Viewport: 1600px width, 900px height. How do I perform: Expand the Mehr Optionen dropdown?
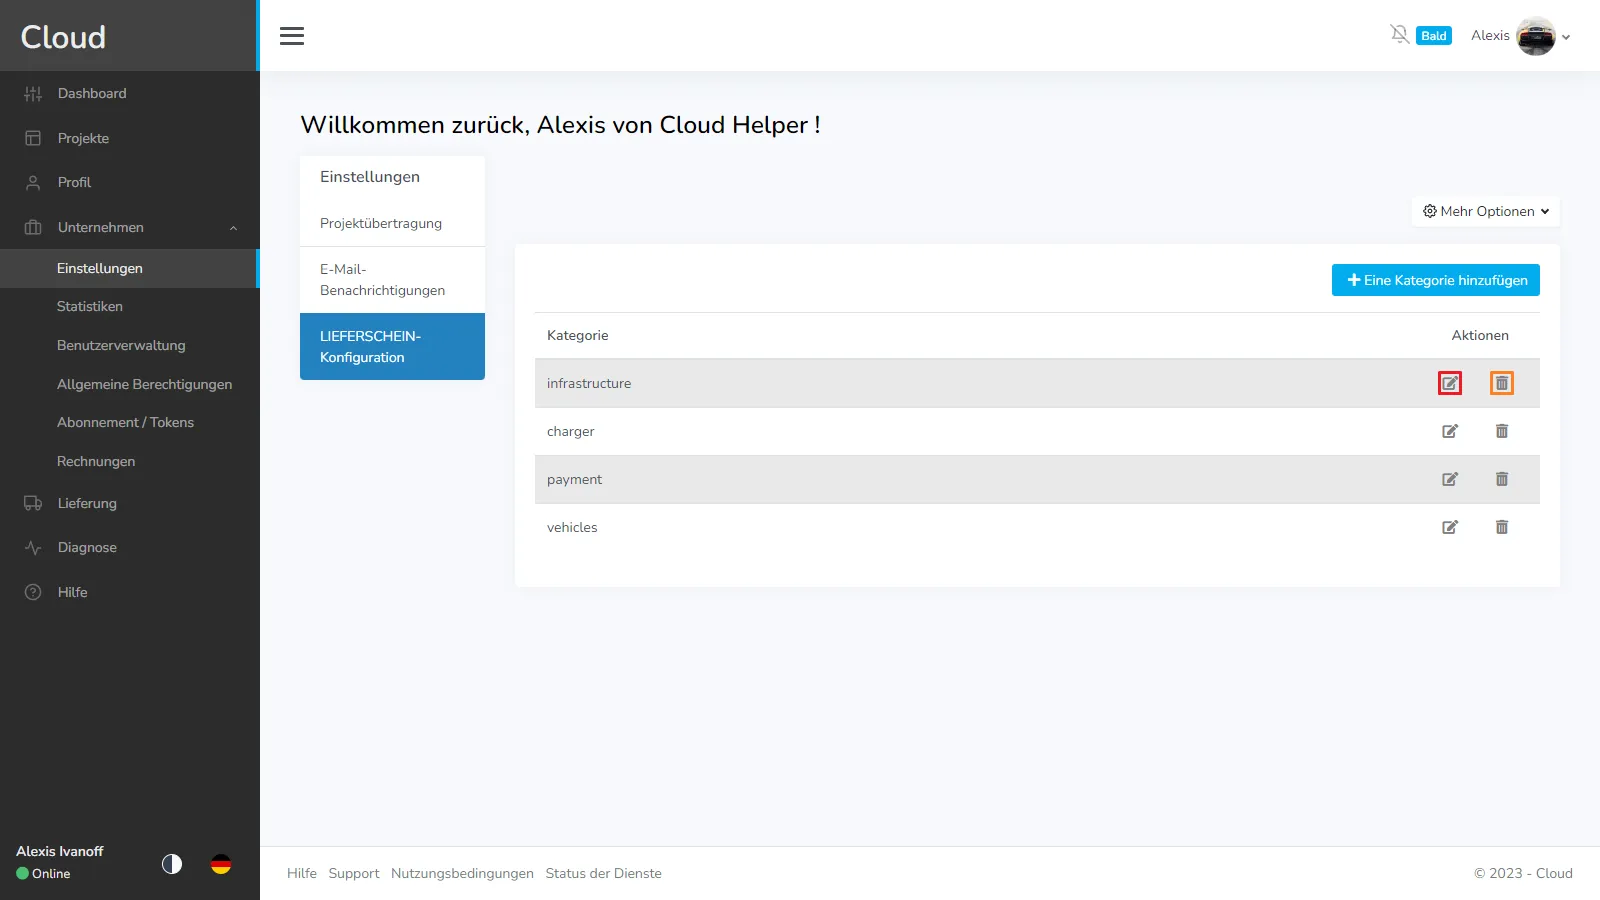pos(1485,211)
